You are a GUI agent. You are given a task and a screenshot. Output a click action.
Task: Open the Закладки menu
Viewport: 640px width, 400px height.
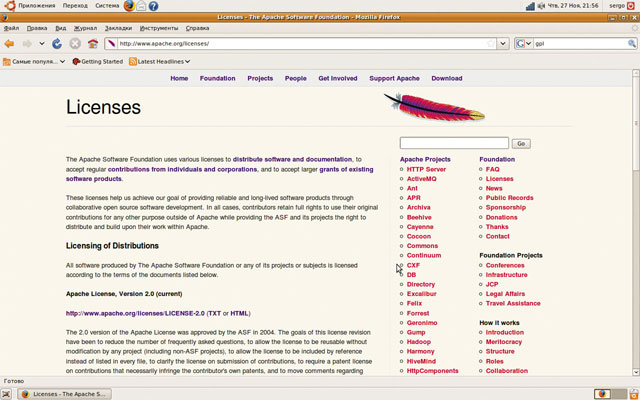118,28
